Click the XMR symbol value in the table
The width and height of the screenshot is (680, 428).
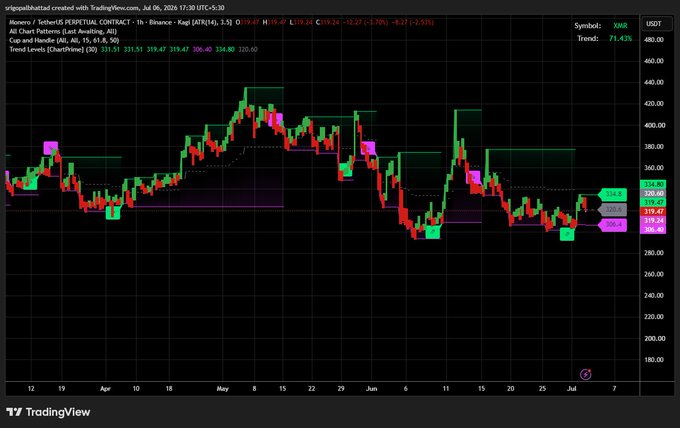pos(620,26)
